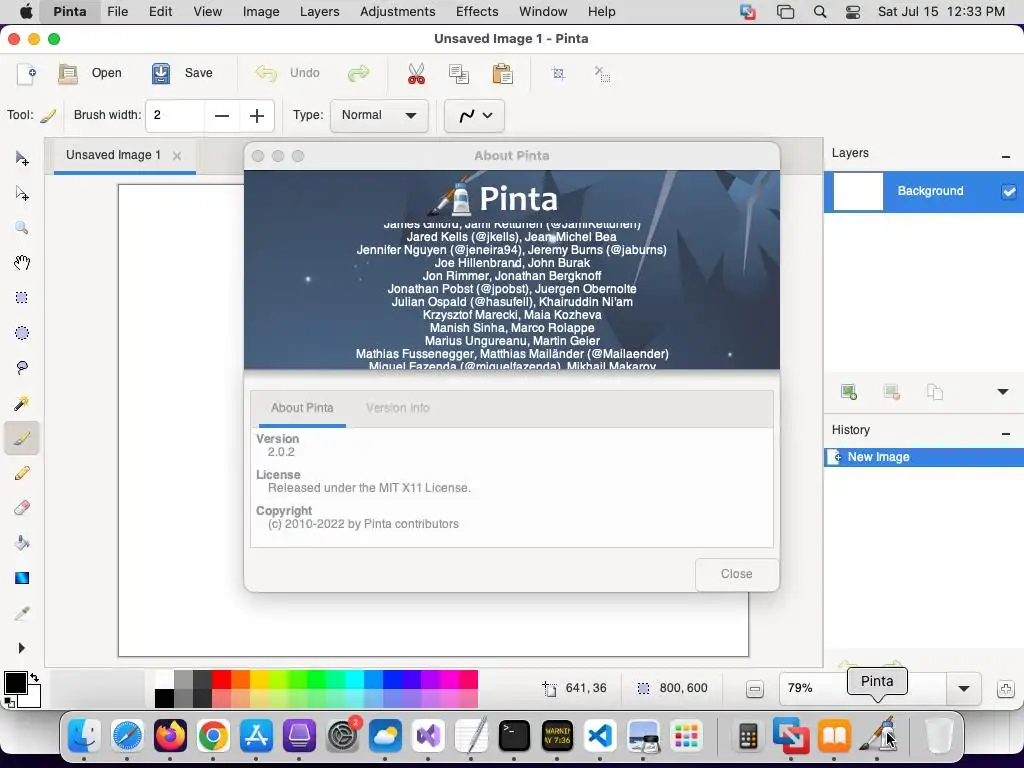Viewport: 1024px width, 768px height.
Task: Collapse the History panel
Action: click(x=1006, y=433)
